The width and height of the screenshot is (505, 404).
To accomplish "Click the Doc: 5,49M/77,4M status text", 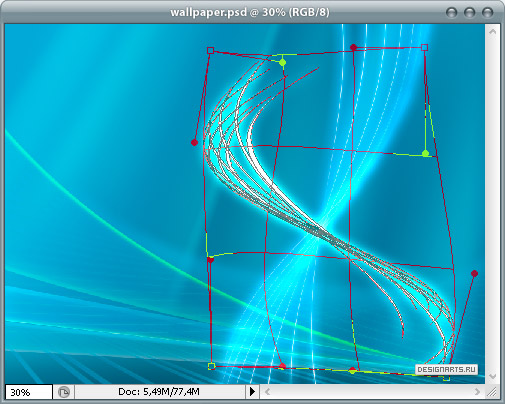I will 159,391.
